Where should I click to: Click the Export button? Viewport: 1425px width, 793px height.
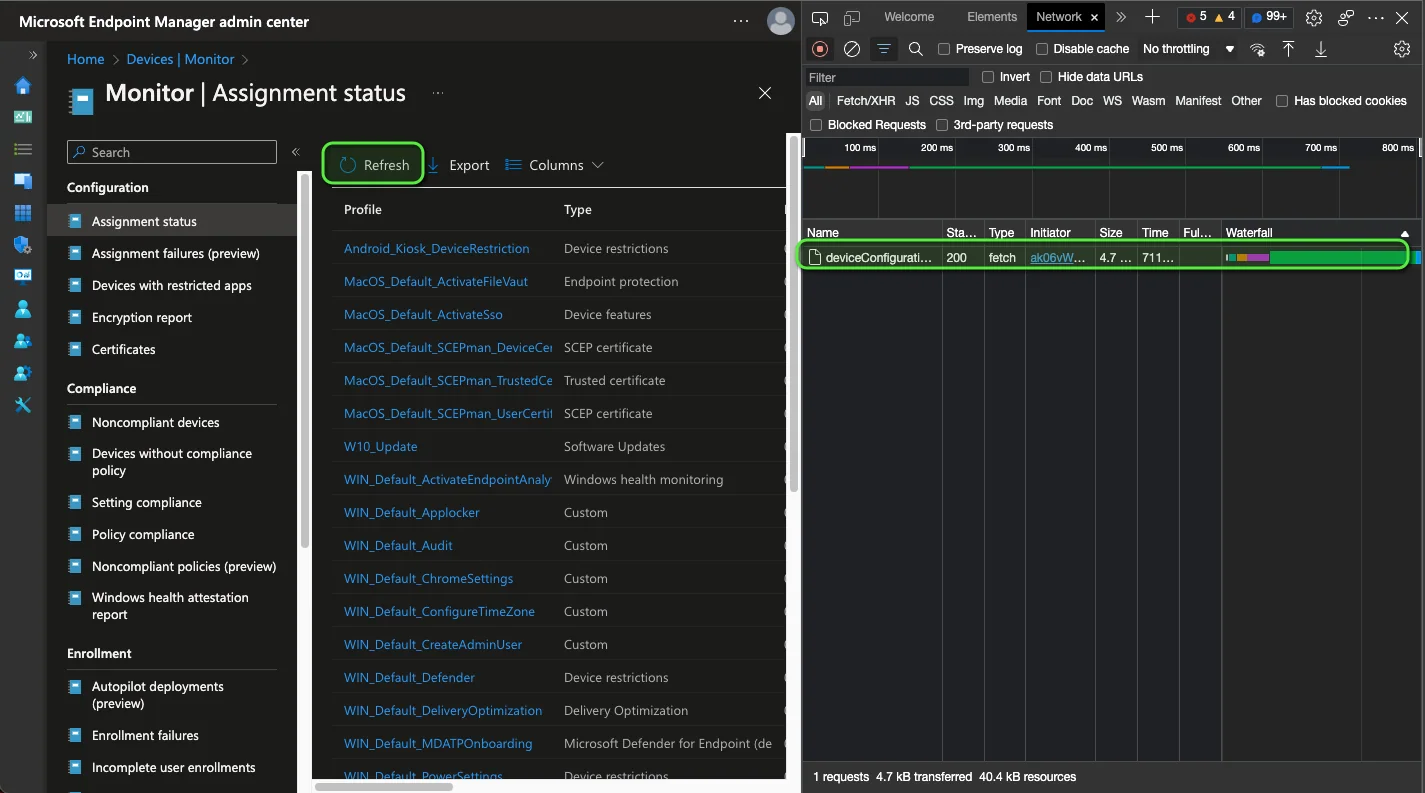click(x=459, y=165)
